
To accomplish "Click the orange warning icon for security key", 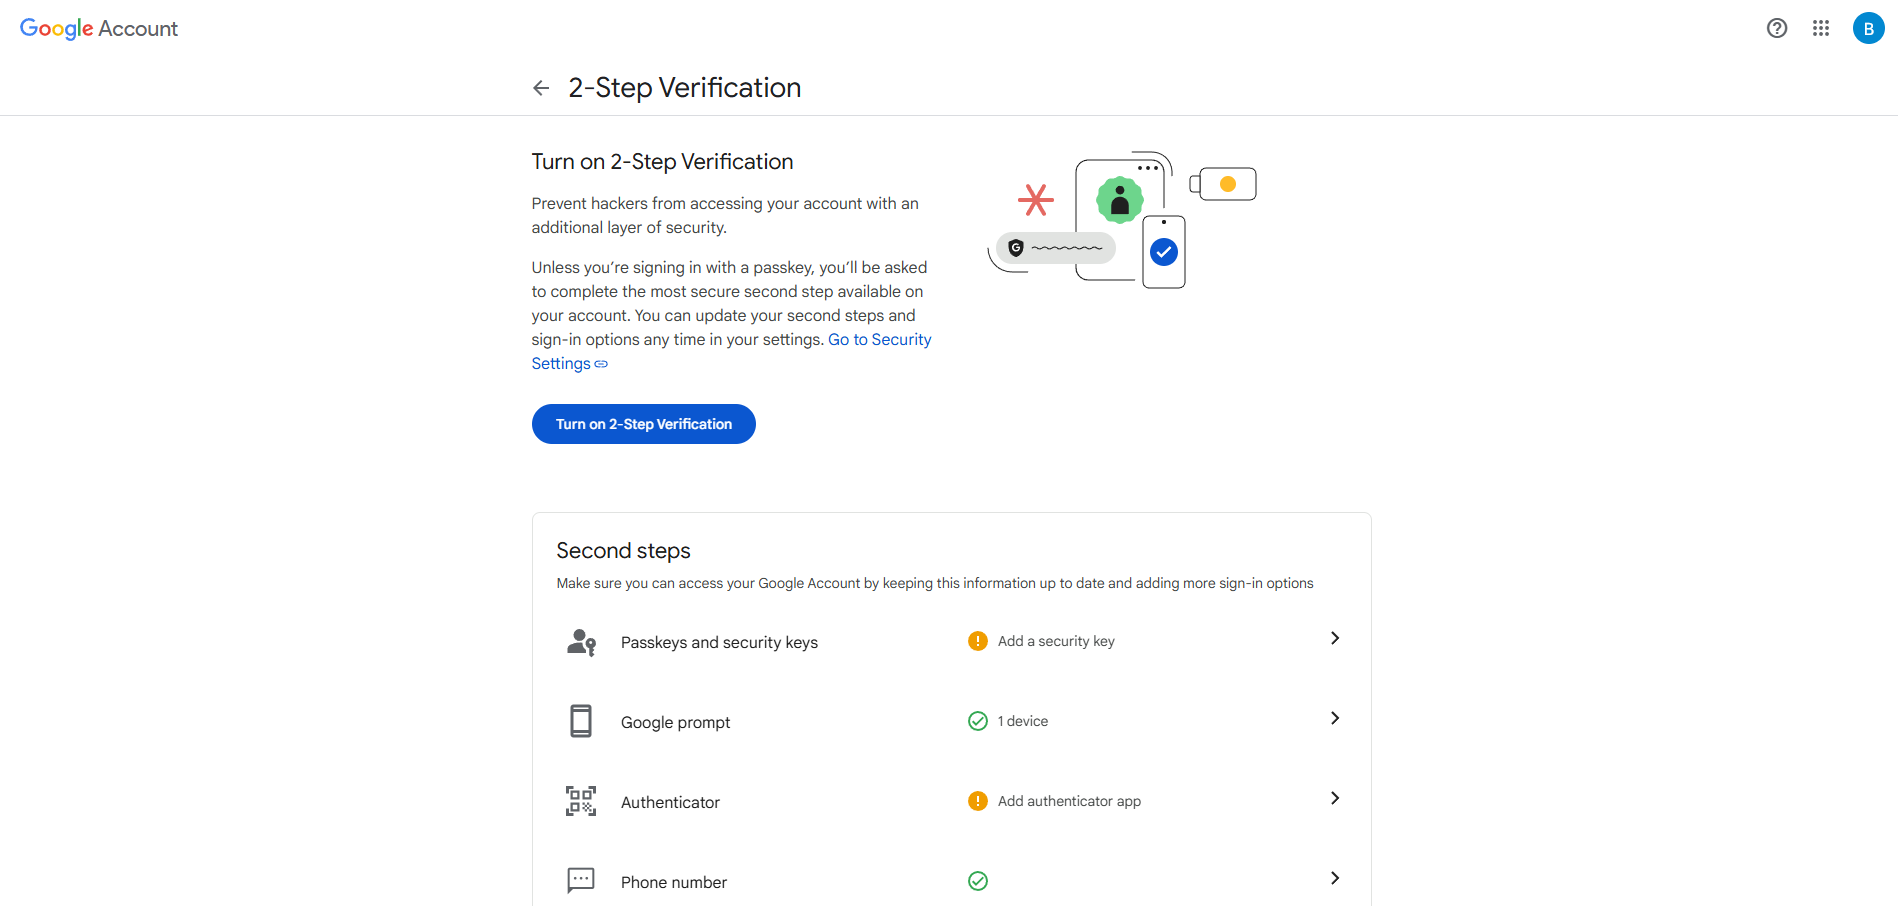I will (977, 641).
